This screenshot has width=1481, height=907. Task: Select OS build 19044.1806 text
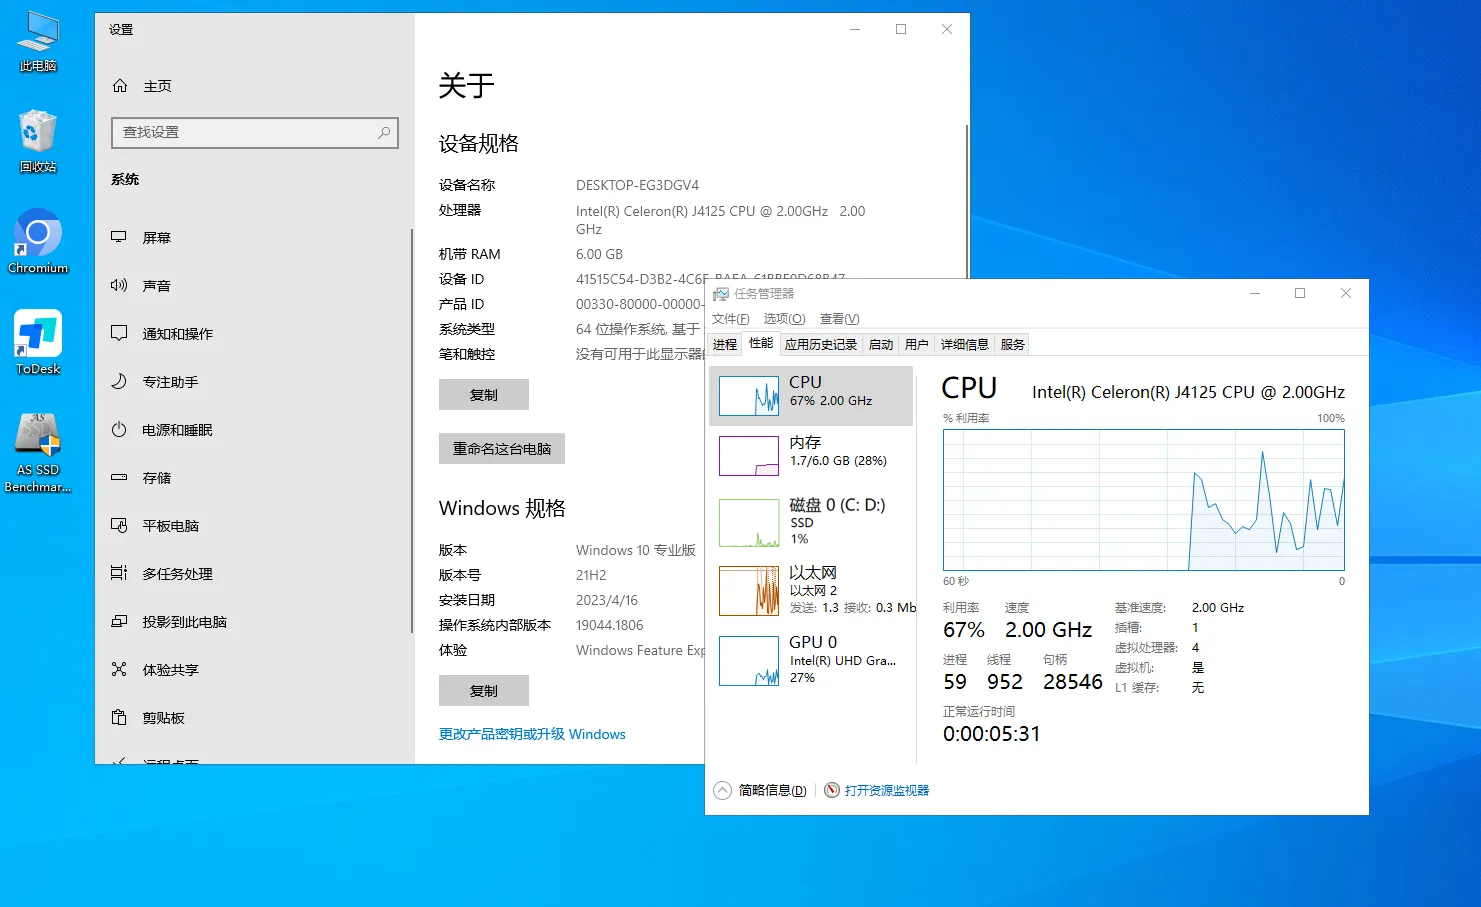coord(609,625)
